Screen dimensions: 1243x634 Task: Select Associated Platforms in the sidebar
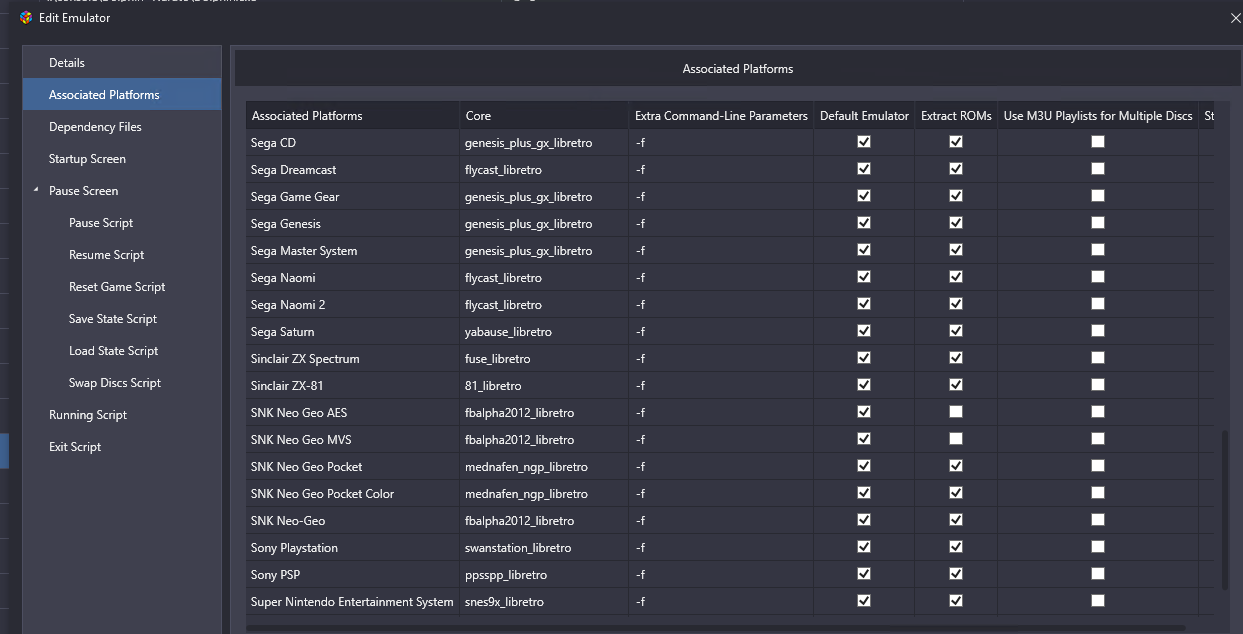point(122,95)
